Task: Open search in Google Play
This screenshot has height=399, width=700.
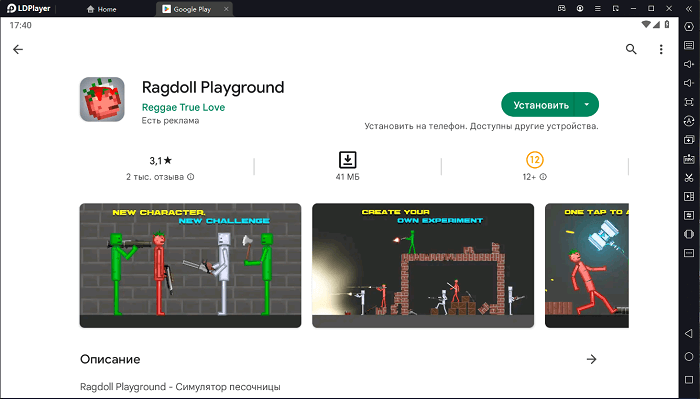Action: tap(631, 49)
